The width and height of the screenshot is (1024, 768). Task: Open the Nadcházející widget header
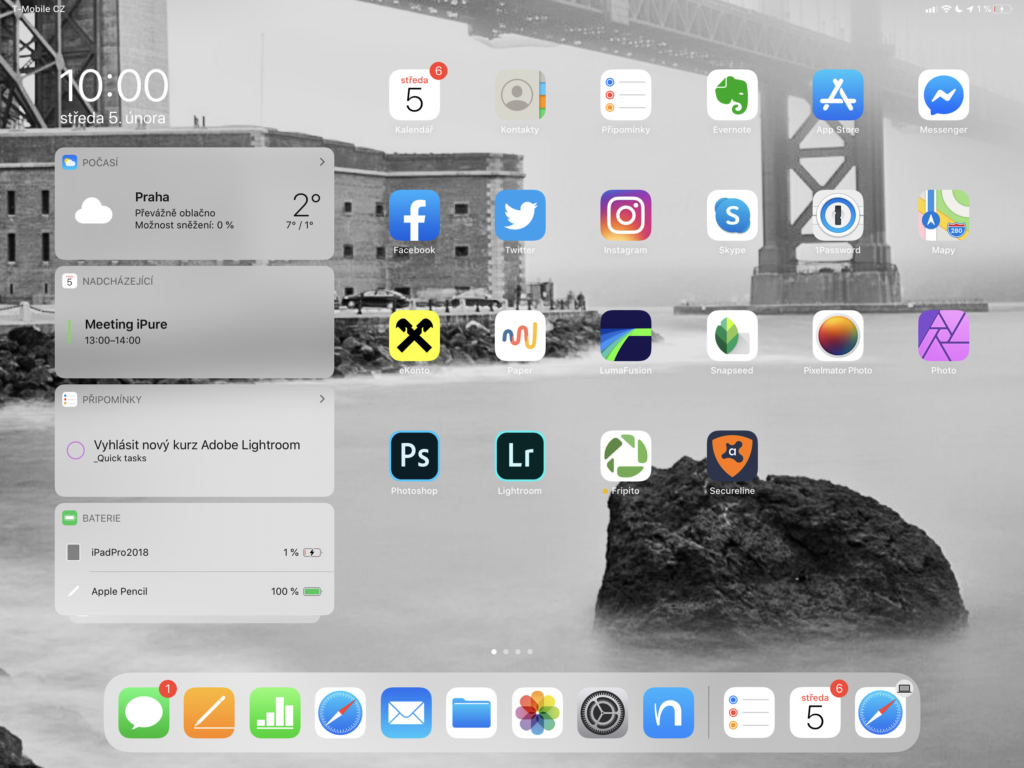pos(195,281)
